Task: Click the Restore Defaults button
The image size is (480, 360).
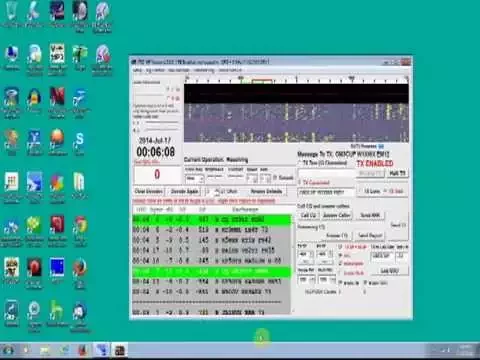Action: pos(266,191)
